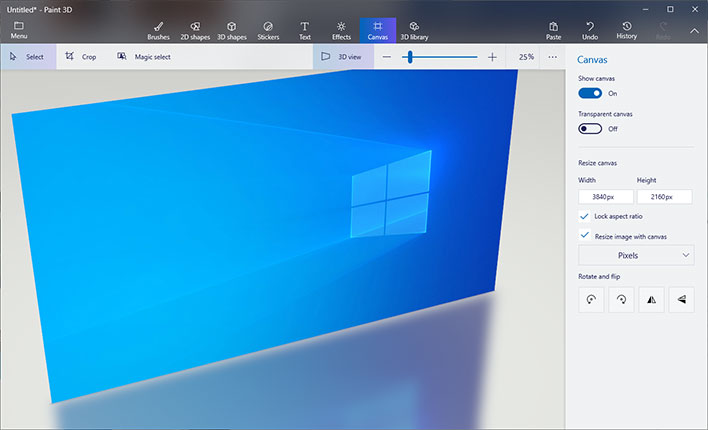Open the Menu folder icon
The image size is (708, 430).
pyautogui.click(x=19, y=30)
